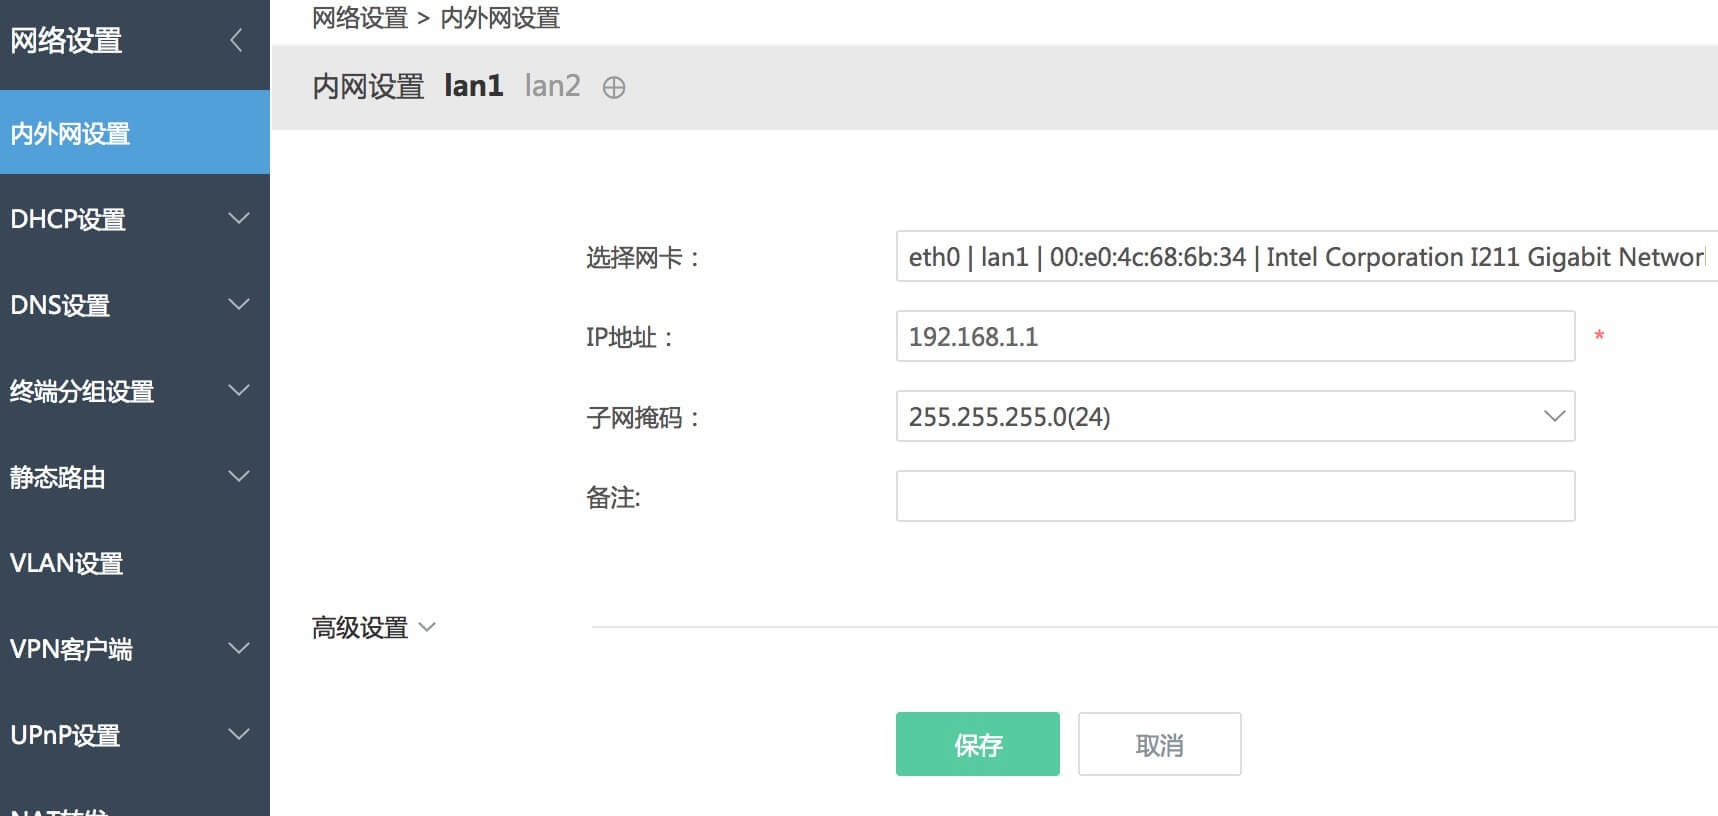
Task: Expand the 高级设置 advanced settings section
Action: [373, 628]
